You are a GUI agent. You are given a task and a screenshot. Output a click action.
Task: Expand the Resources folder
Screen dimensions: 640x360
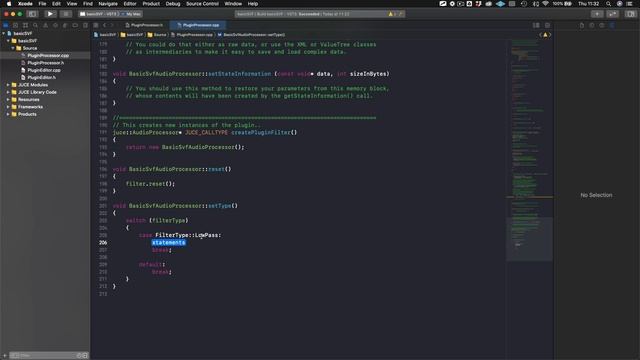pos(8,100)
